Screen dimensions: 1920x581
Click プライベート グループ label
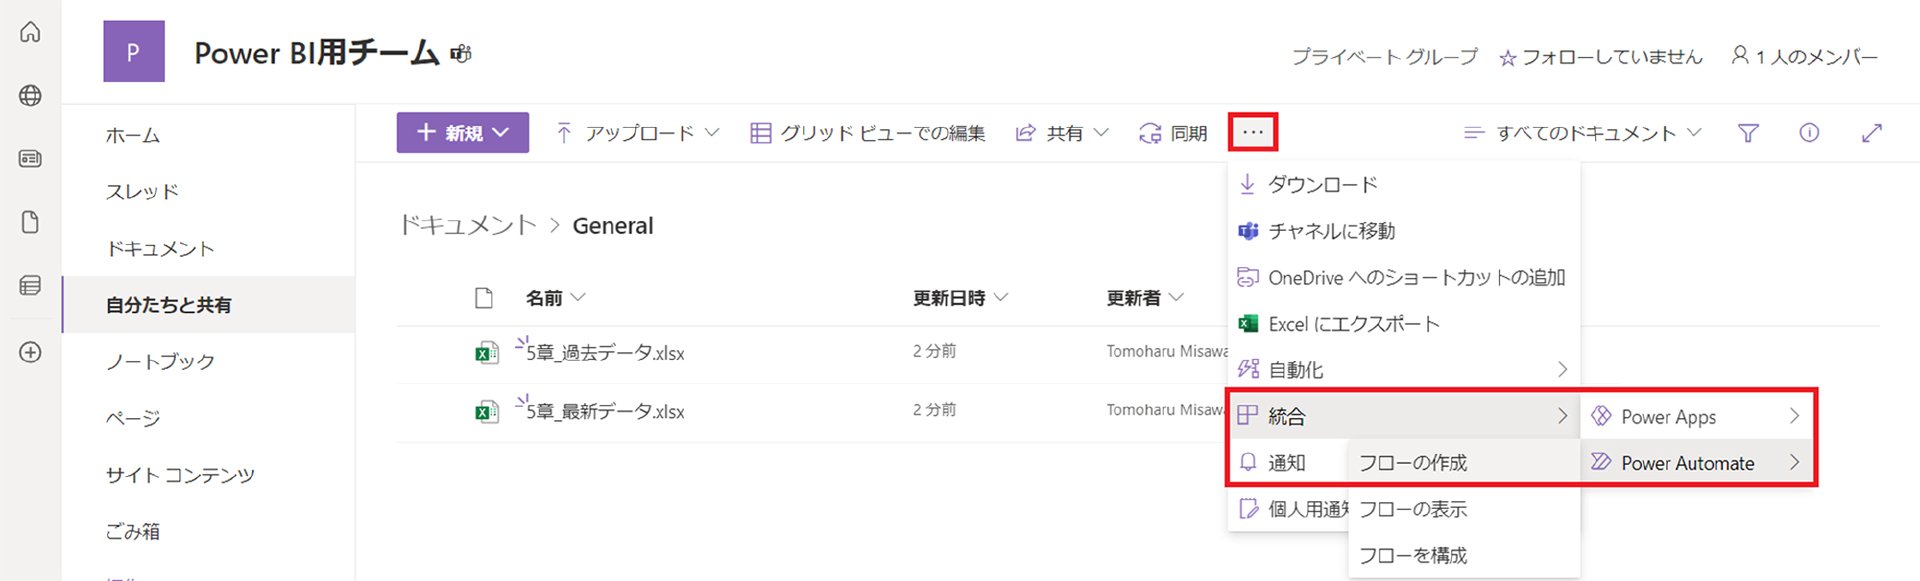[x=1384, y=57]
